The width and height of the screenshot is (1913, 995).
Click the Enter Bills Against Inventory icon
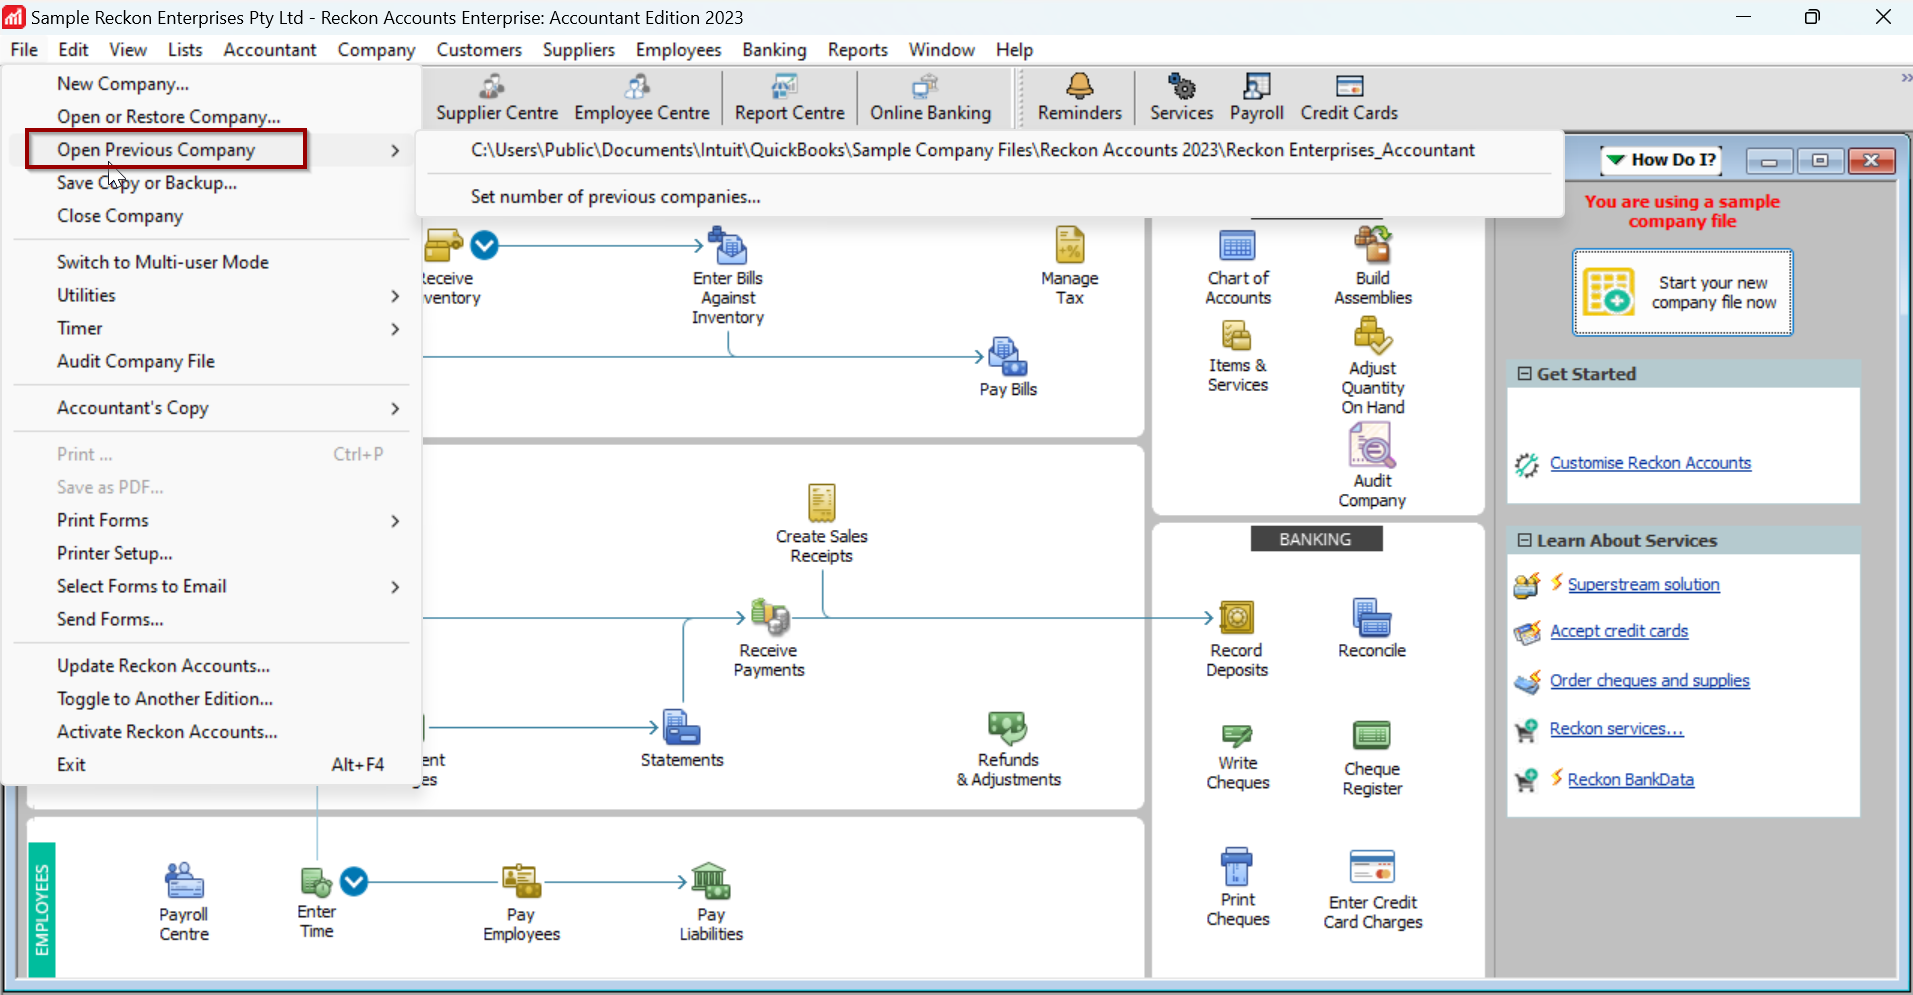coord(727,245)
